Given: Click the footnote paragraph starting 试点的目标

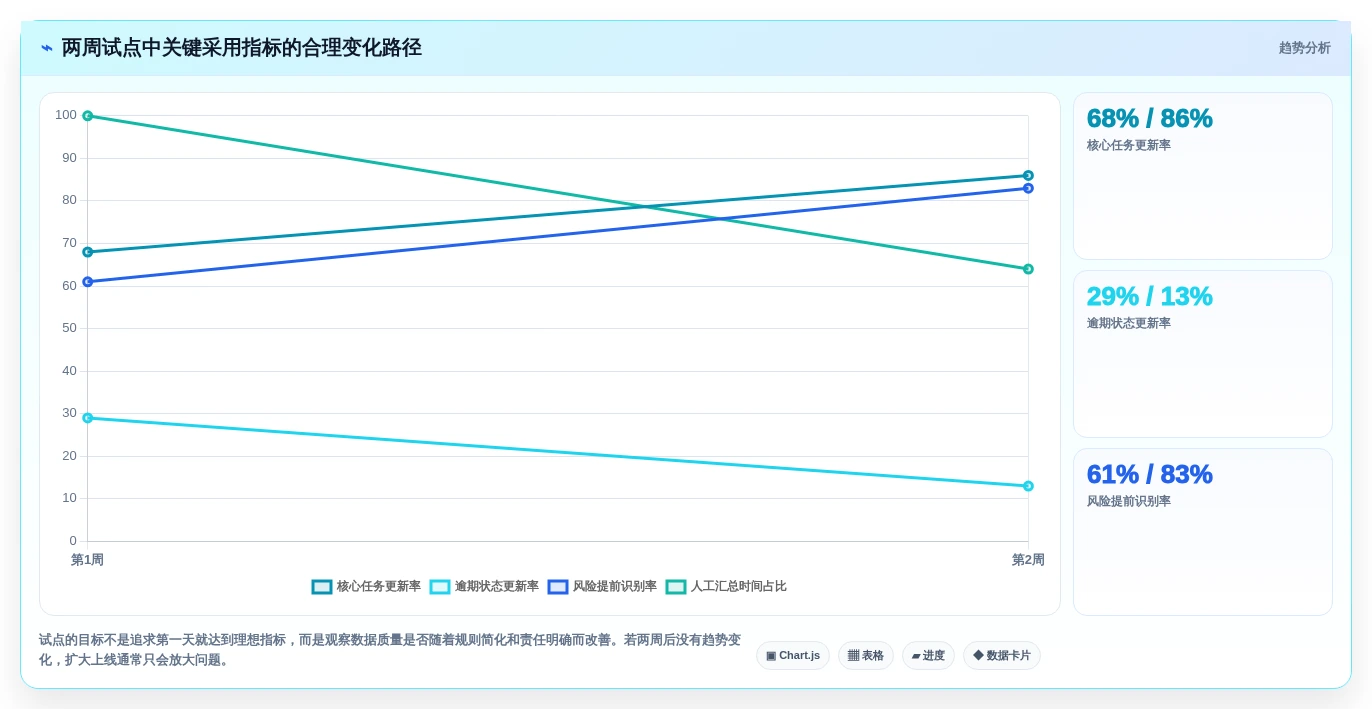Looking at the screenshot, I should (x=390, y=650).
